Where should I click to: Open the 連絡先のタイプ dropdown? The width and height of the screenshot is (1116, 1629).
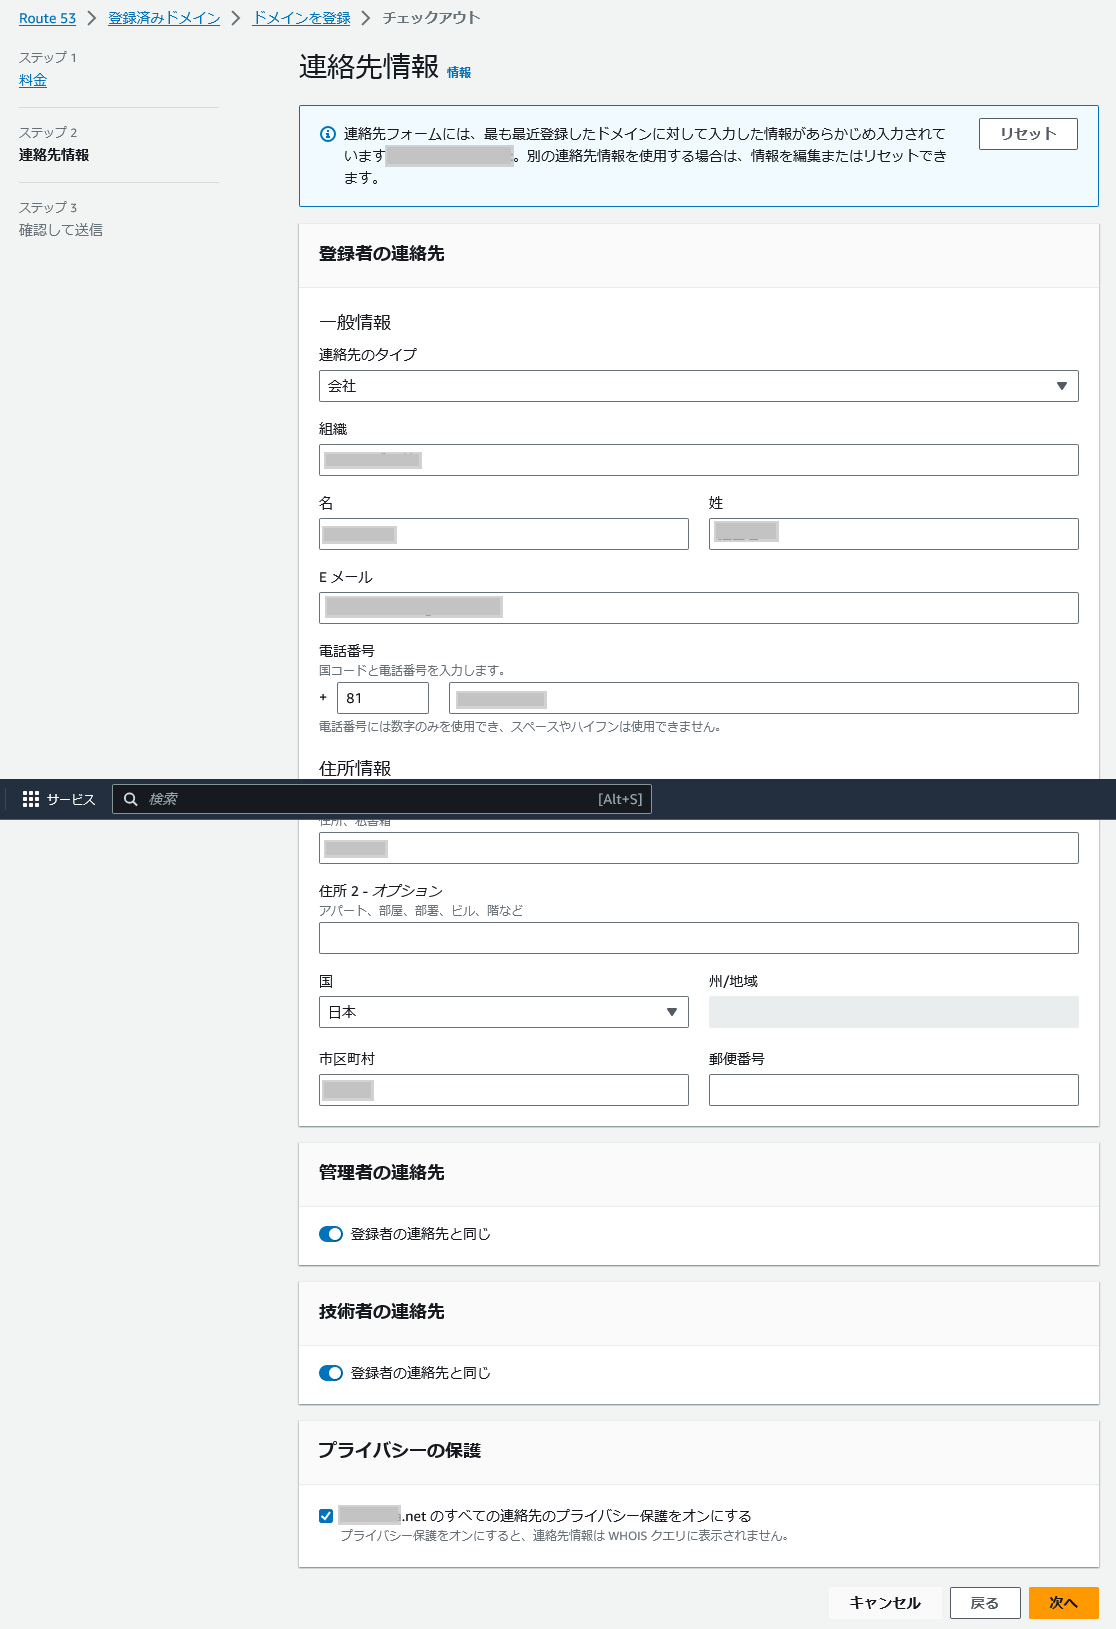tap(698, 386)
